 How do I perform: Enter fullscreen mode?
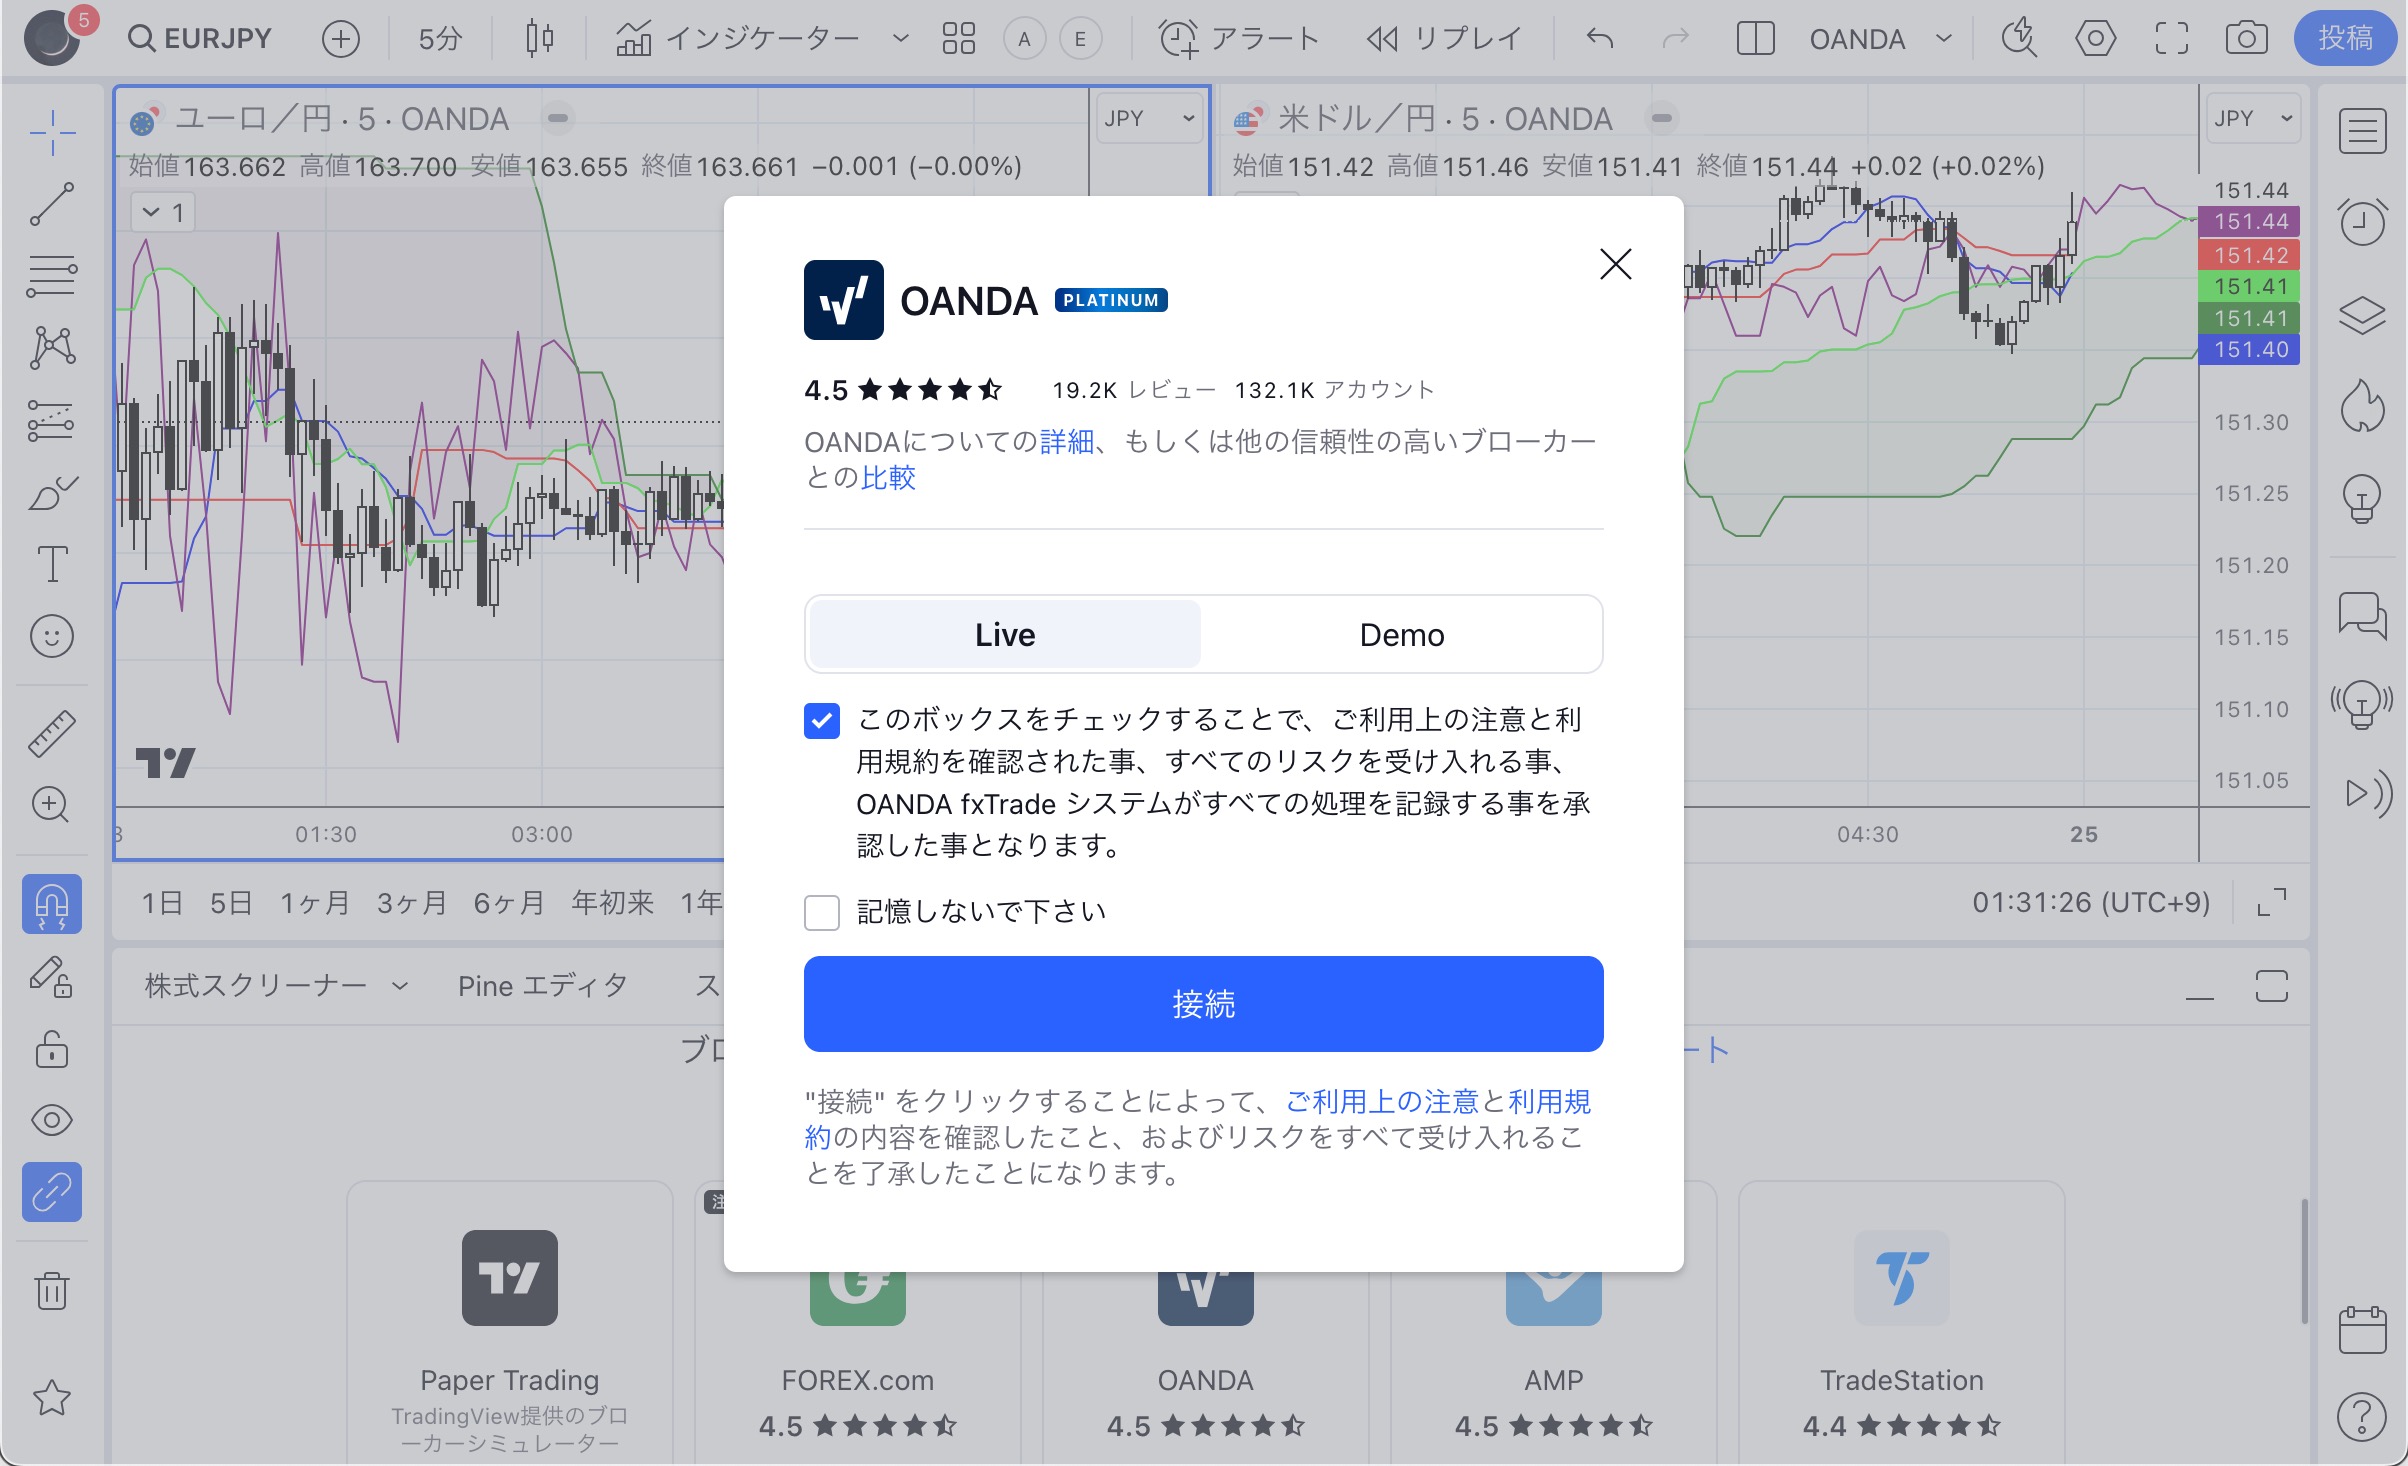[x=2171, y=39]
